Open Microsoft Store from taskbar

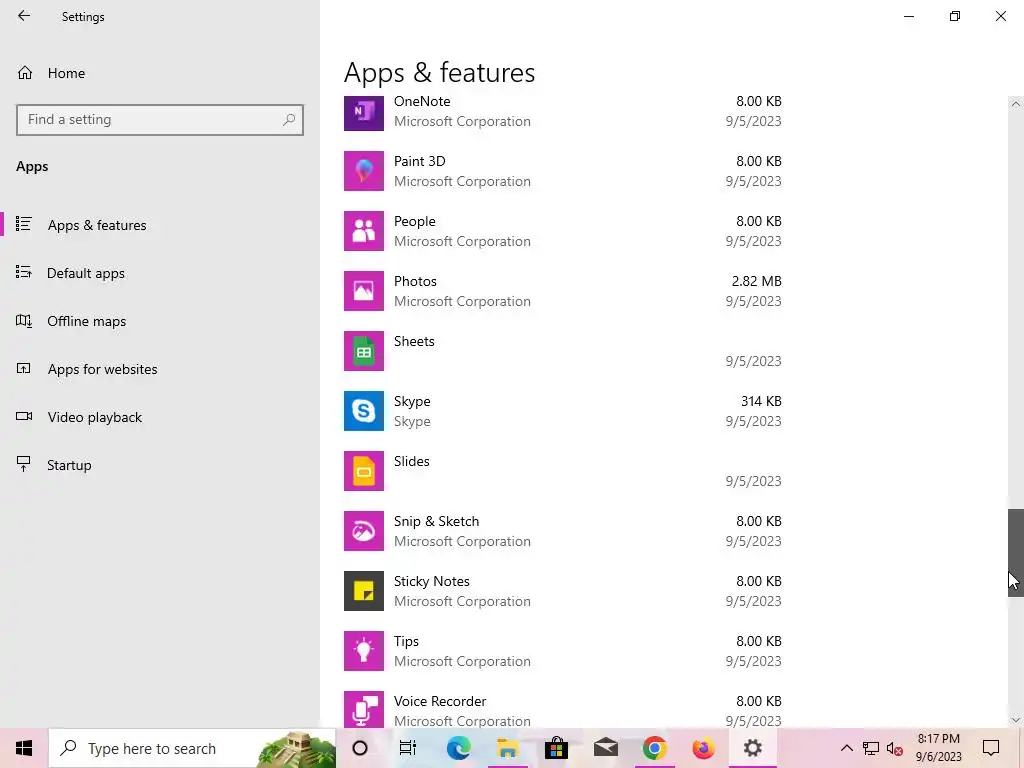coord(556,748)
